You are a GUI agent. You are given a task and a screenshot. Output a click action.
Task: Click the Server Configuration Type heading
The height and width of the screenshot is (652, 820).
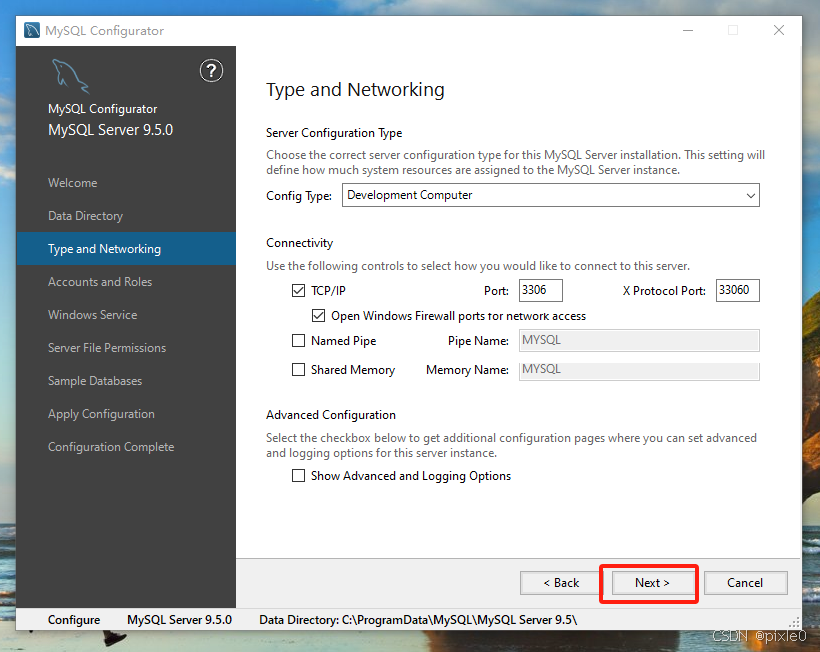(334, 133)
